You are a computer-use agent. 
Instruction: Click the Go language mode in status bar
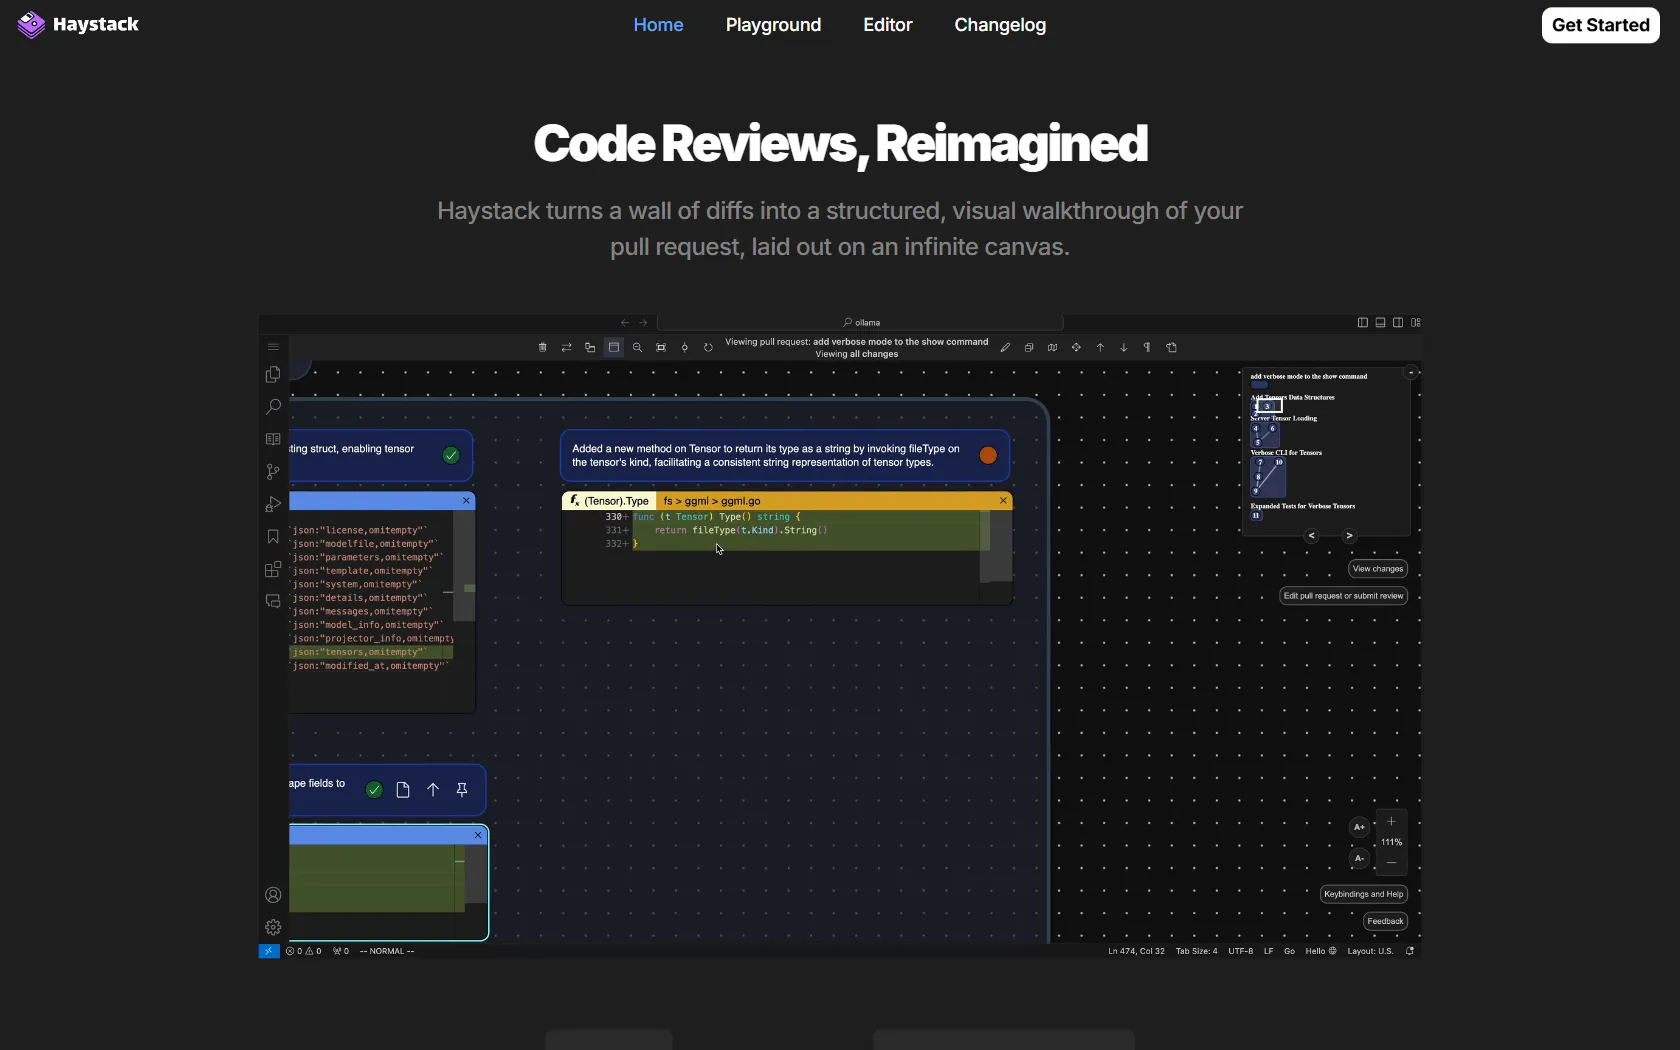(1289, 951)
